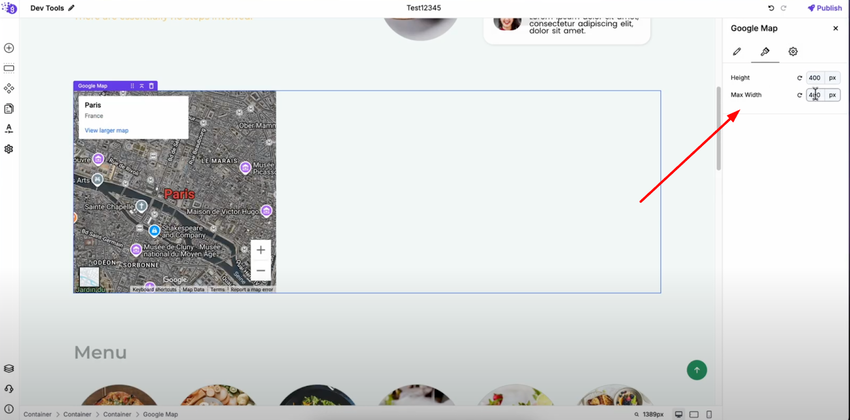Click the green scroll-to-top button

[x=697, y=370]
